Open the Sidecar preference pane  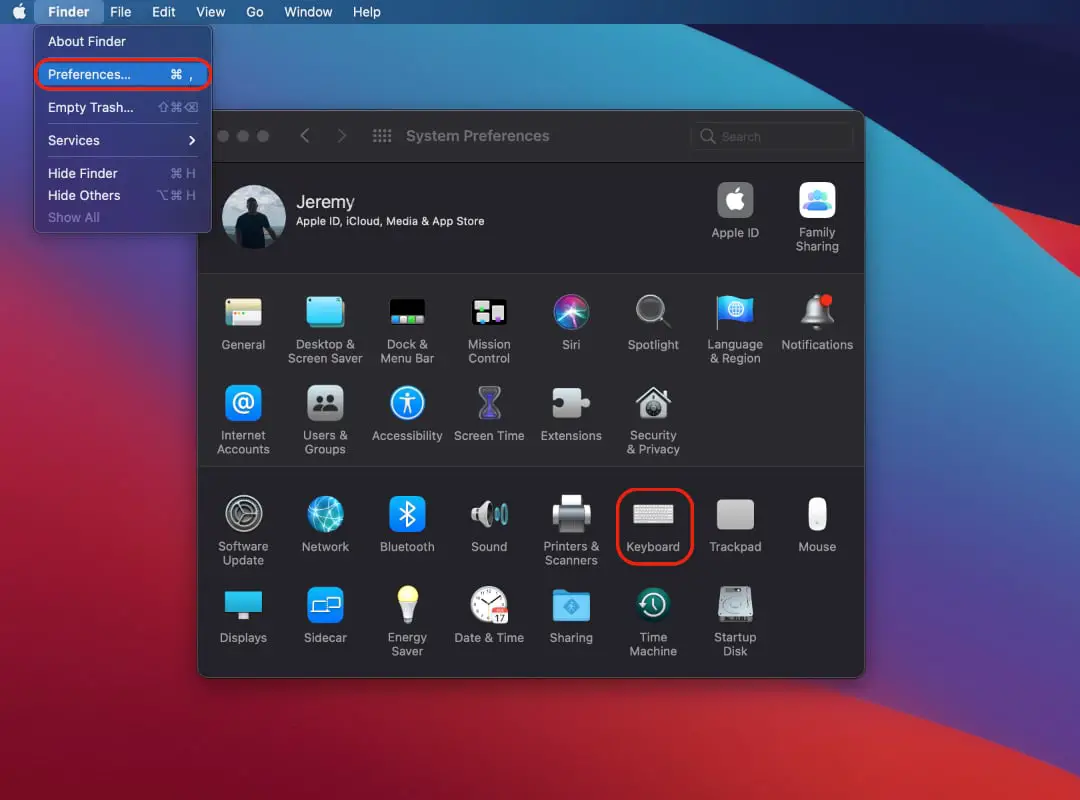click(325, 616)
